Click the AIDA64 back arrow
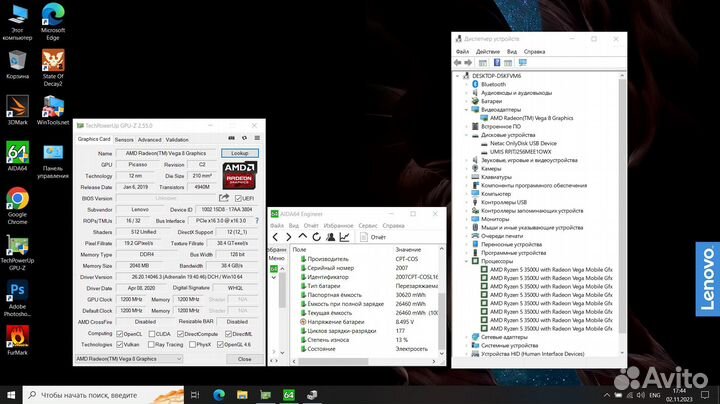Image resolution: width=720 pixels, height=404 pixels. pos(275,237)
